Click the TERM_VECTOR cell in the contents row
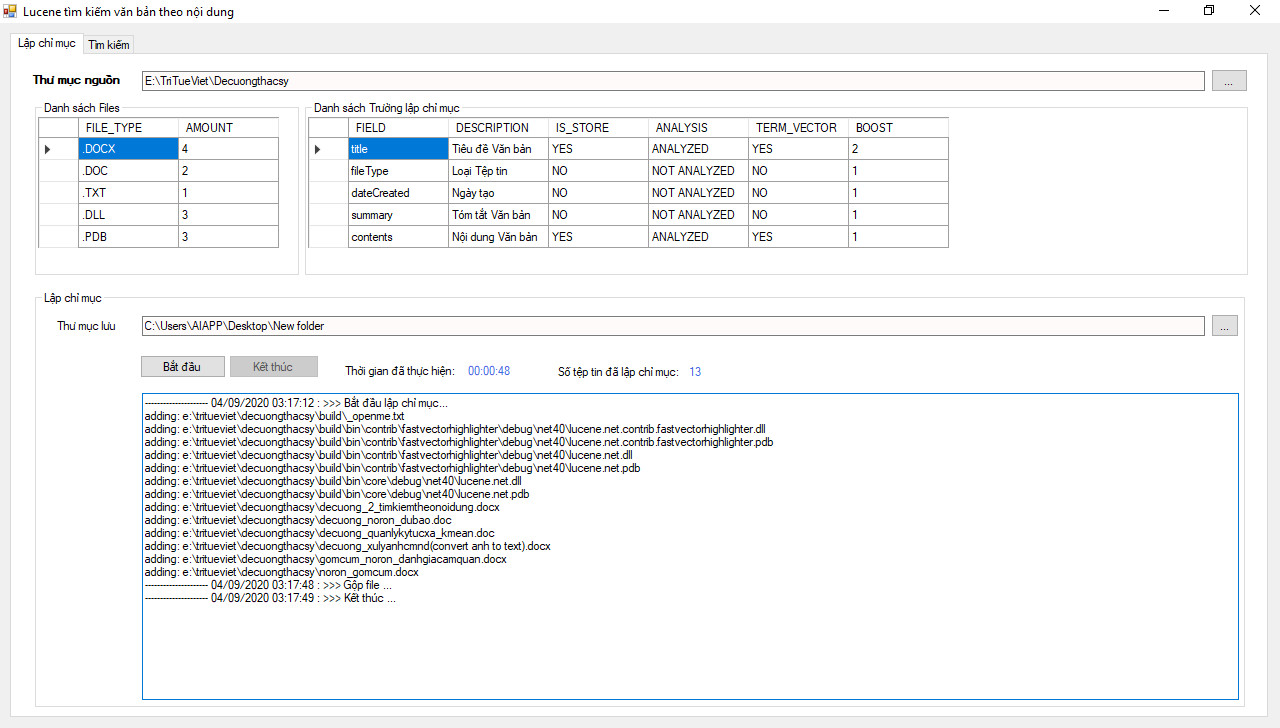Image resolution: width=1280 pixels, height=728 pixels. [x=799, y=237]
